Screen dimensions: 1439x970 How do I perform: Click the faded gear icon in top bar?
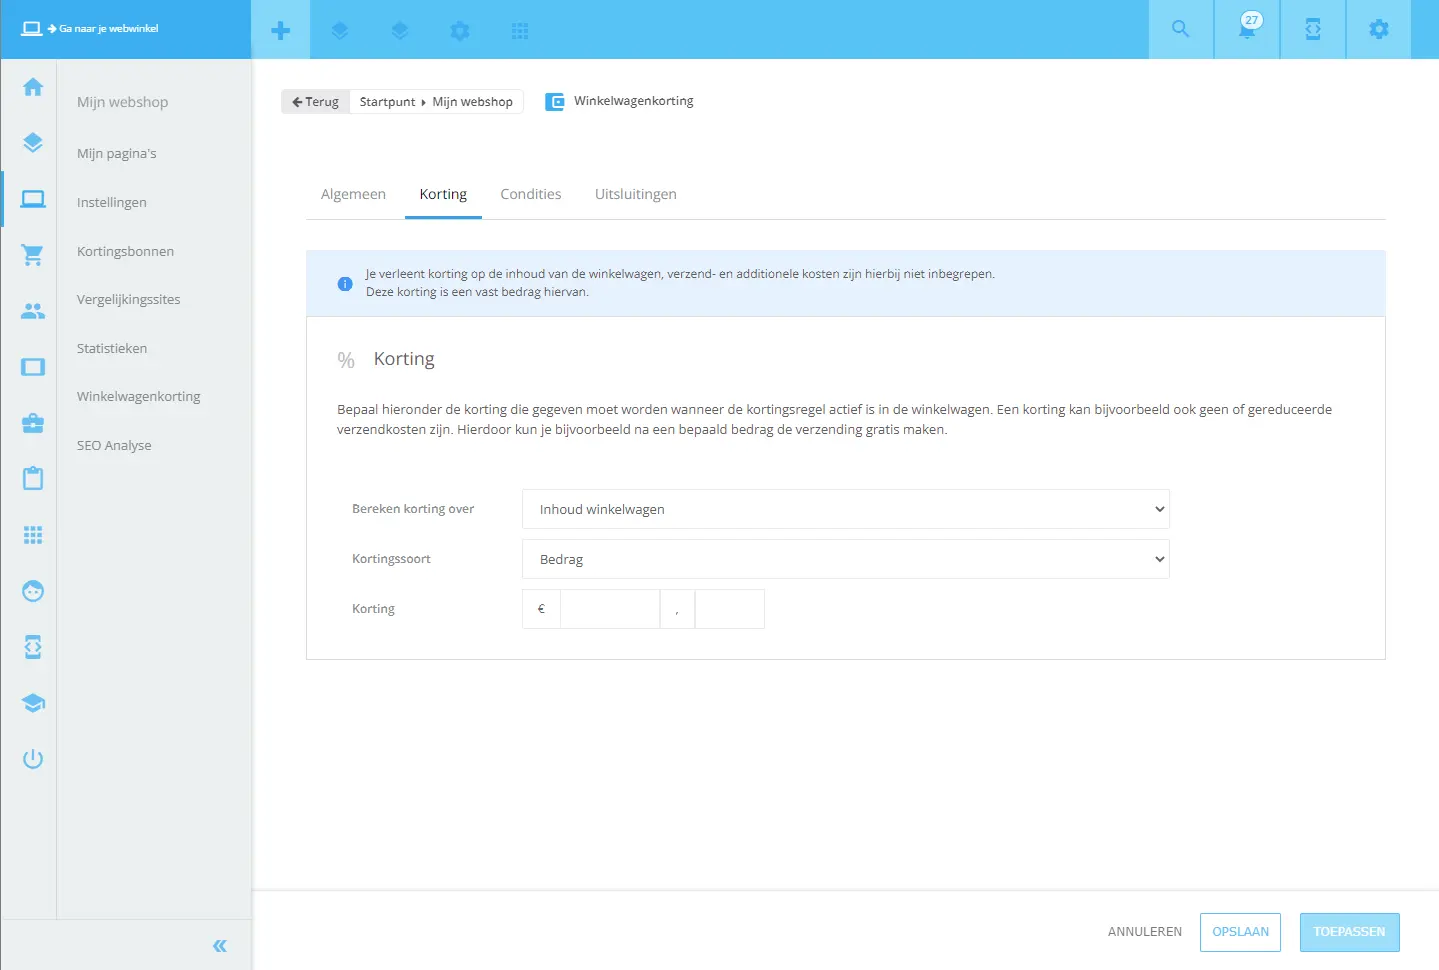coord(460,31)
